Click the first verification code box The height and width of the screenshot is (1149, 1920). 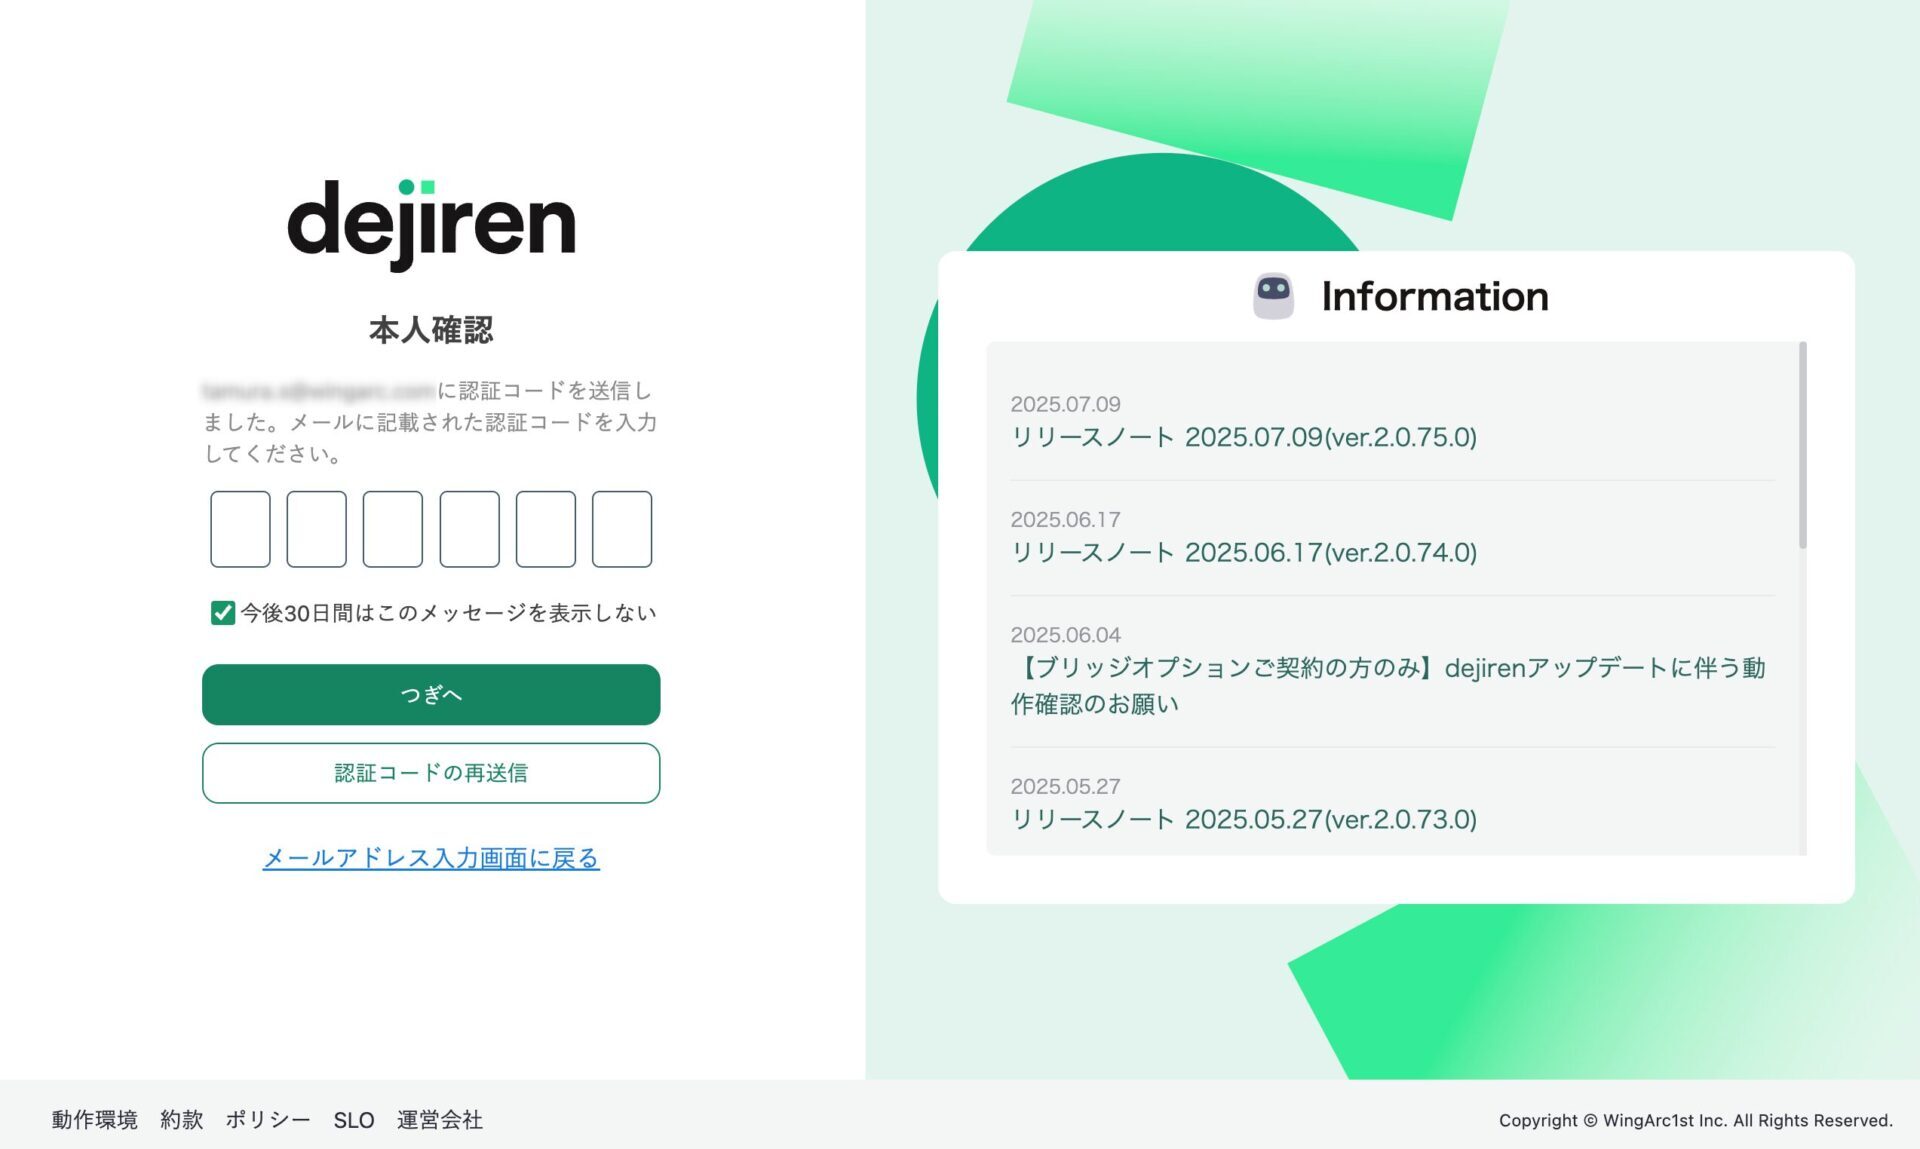[240, 529]
